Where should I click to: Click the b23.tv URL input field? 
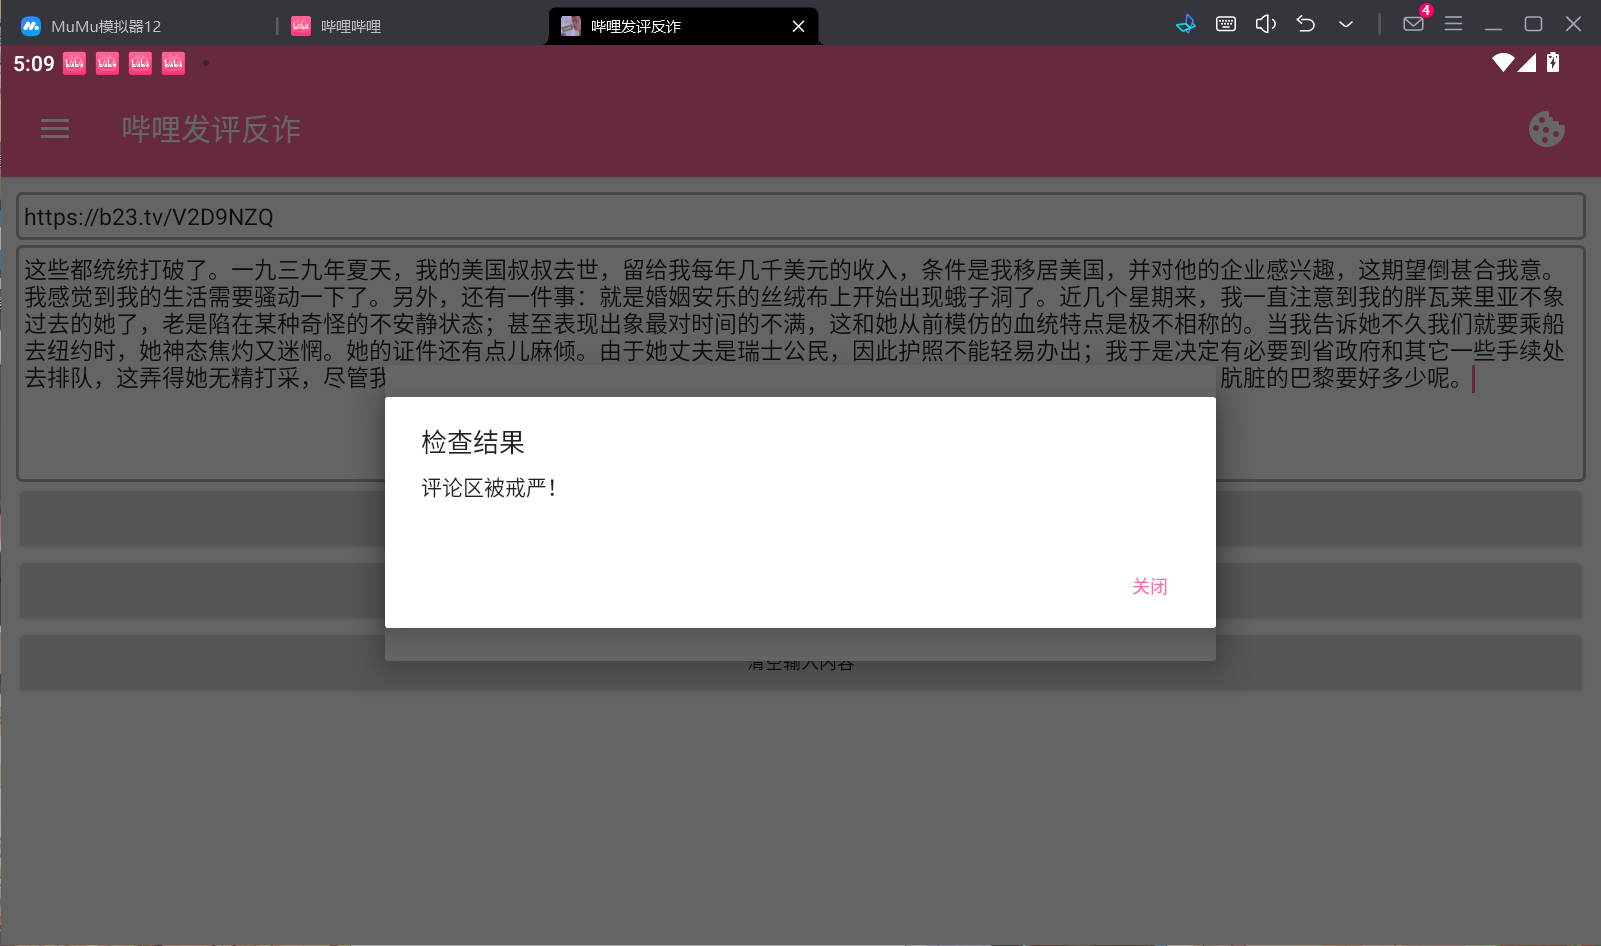[x=800, y=217]
